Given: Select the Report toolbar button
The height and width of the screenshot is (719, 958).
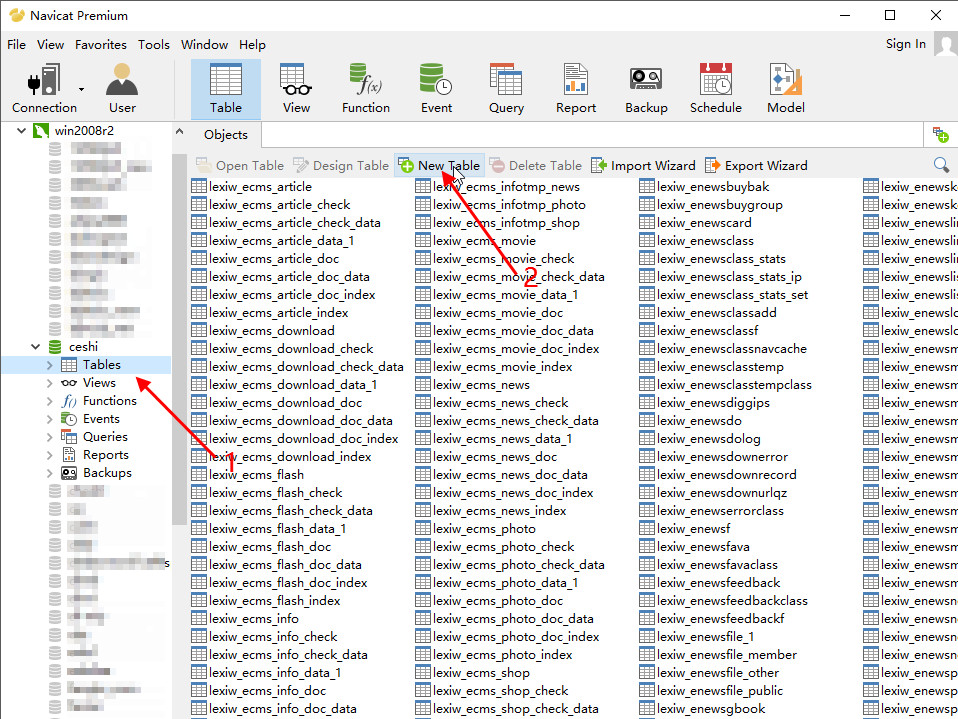Looking at the screenshot, I should 576,89.
